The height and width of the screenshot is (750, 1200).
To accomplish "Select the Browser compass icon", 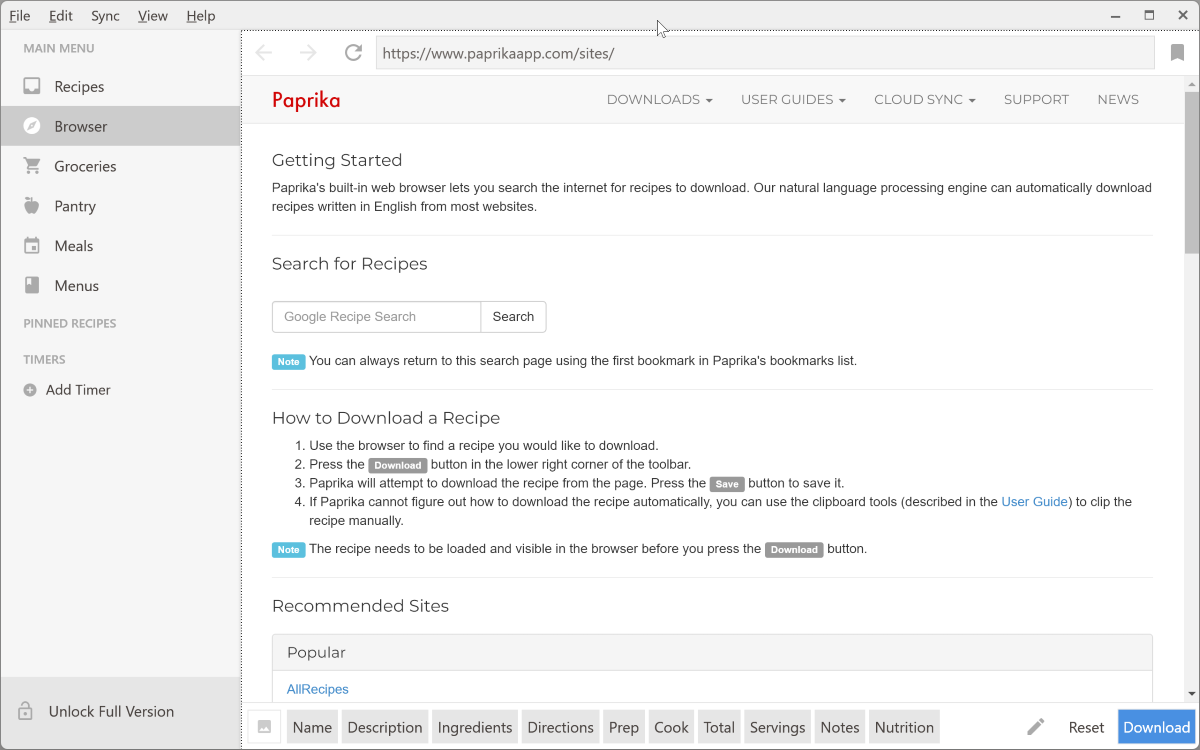I will (x=32, y=126).
